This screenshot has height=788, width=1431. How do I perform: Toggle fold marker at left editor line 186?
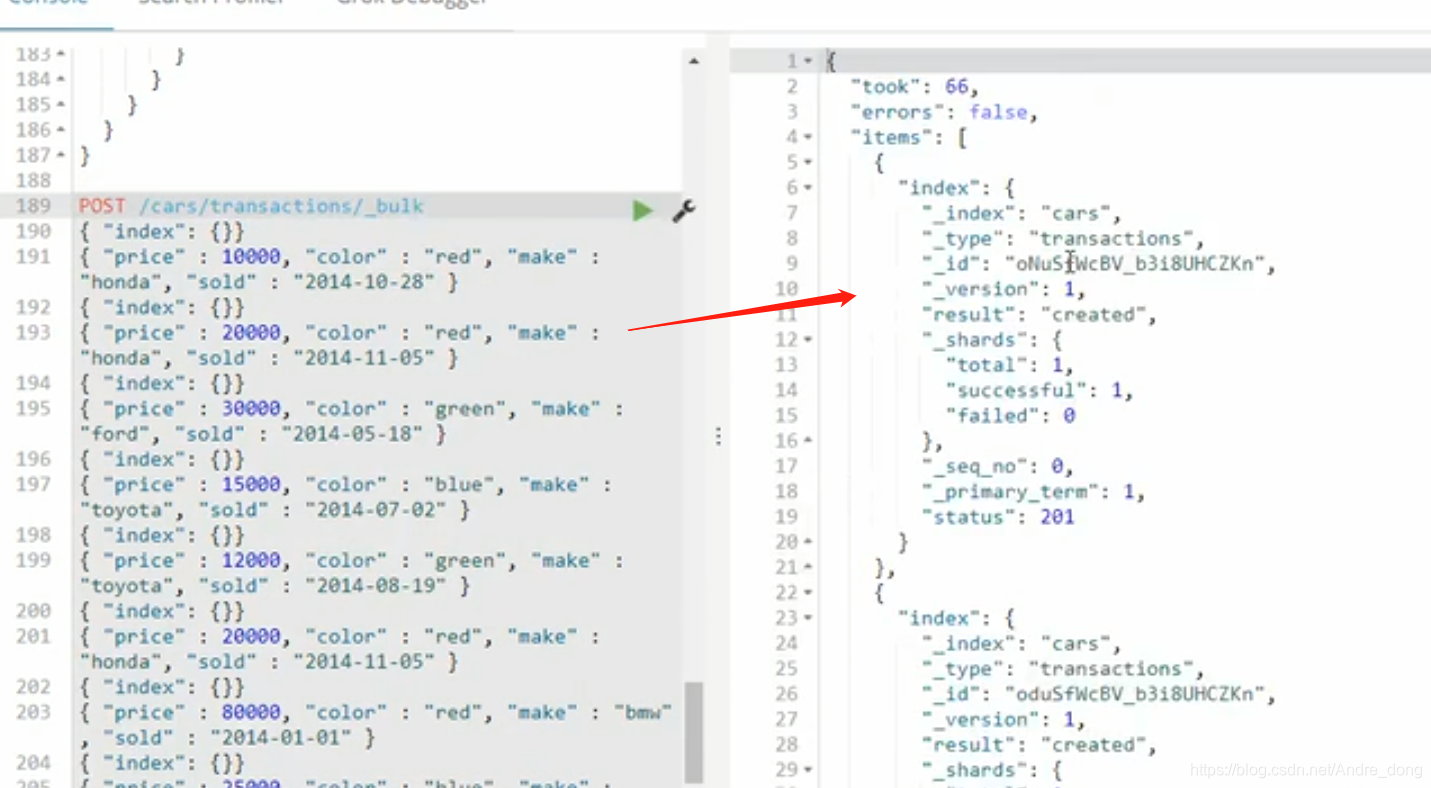62,130
